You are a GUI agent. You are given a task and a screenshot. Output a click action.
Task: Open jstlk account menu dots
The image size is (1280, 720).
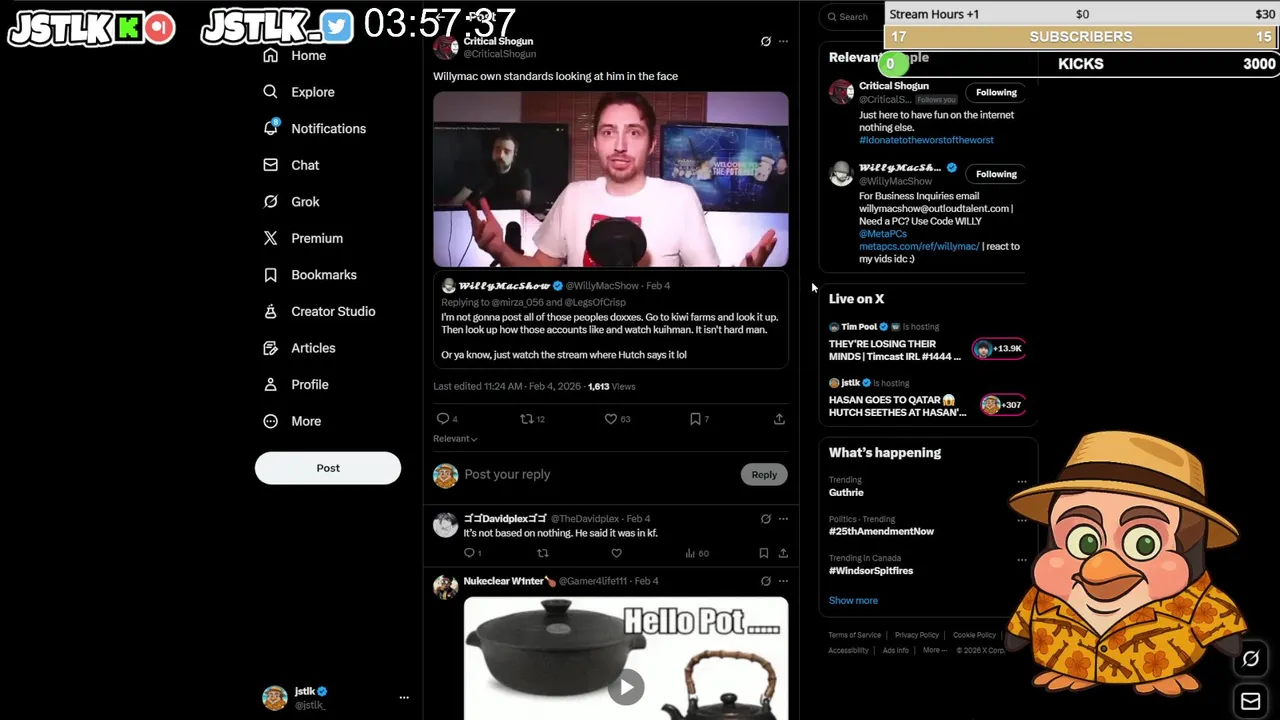tap(404, 697)
